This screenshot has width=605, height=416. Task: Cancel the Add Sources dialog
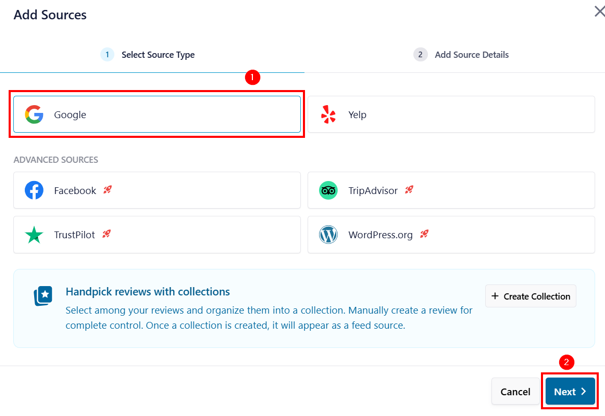tap(515, 392)
